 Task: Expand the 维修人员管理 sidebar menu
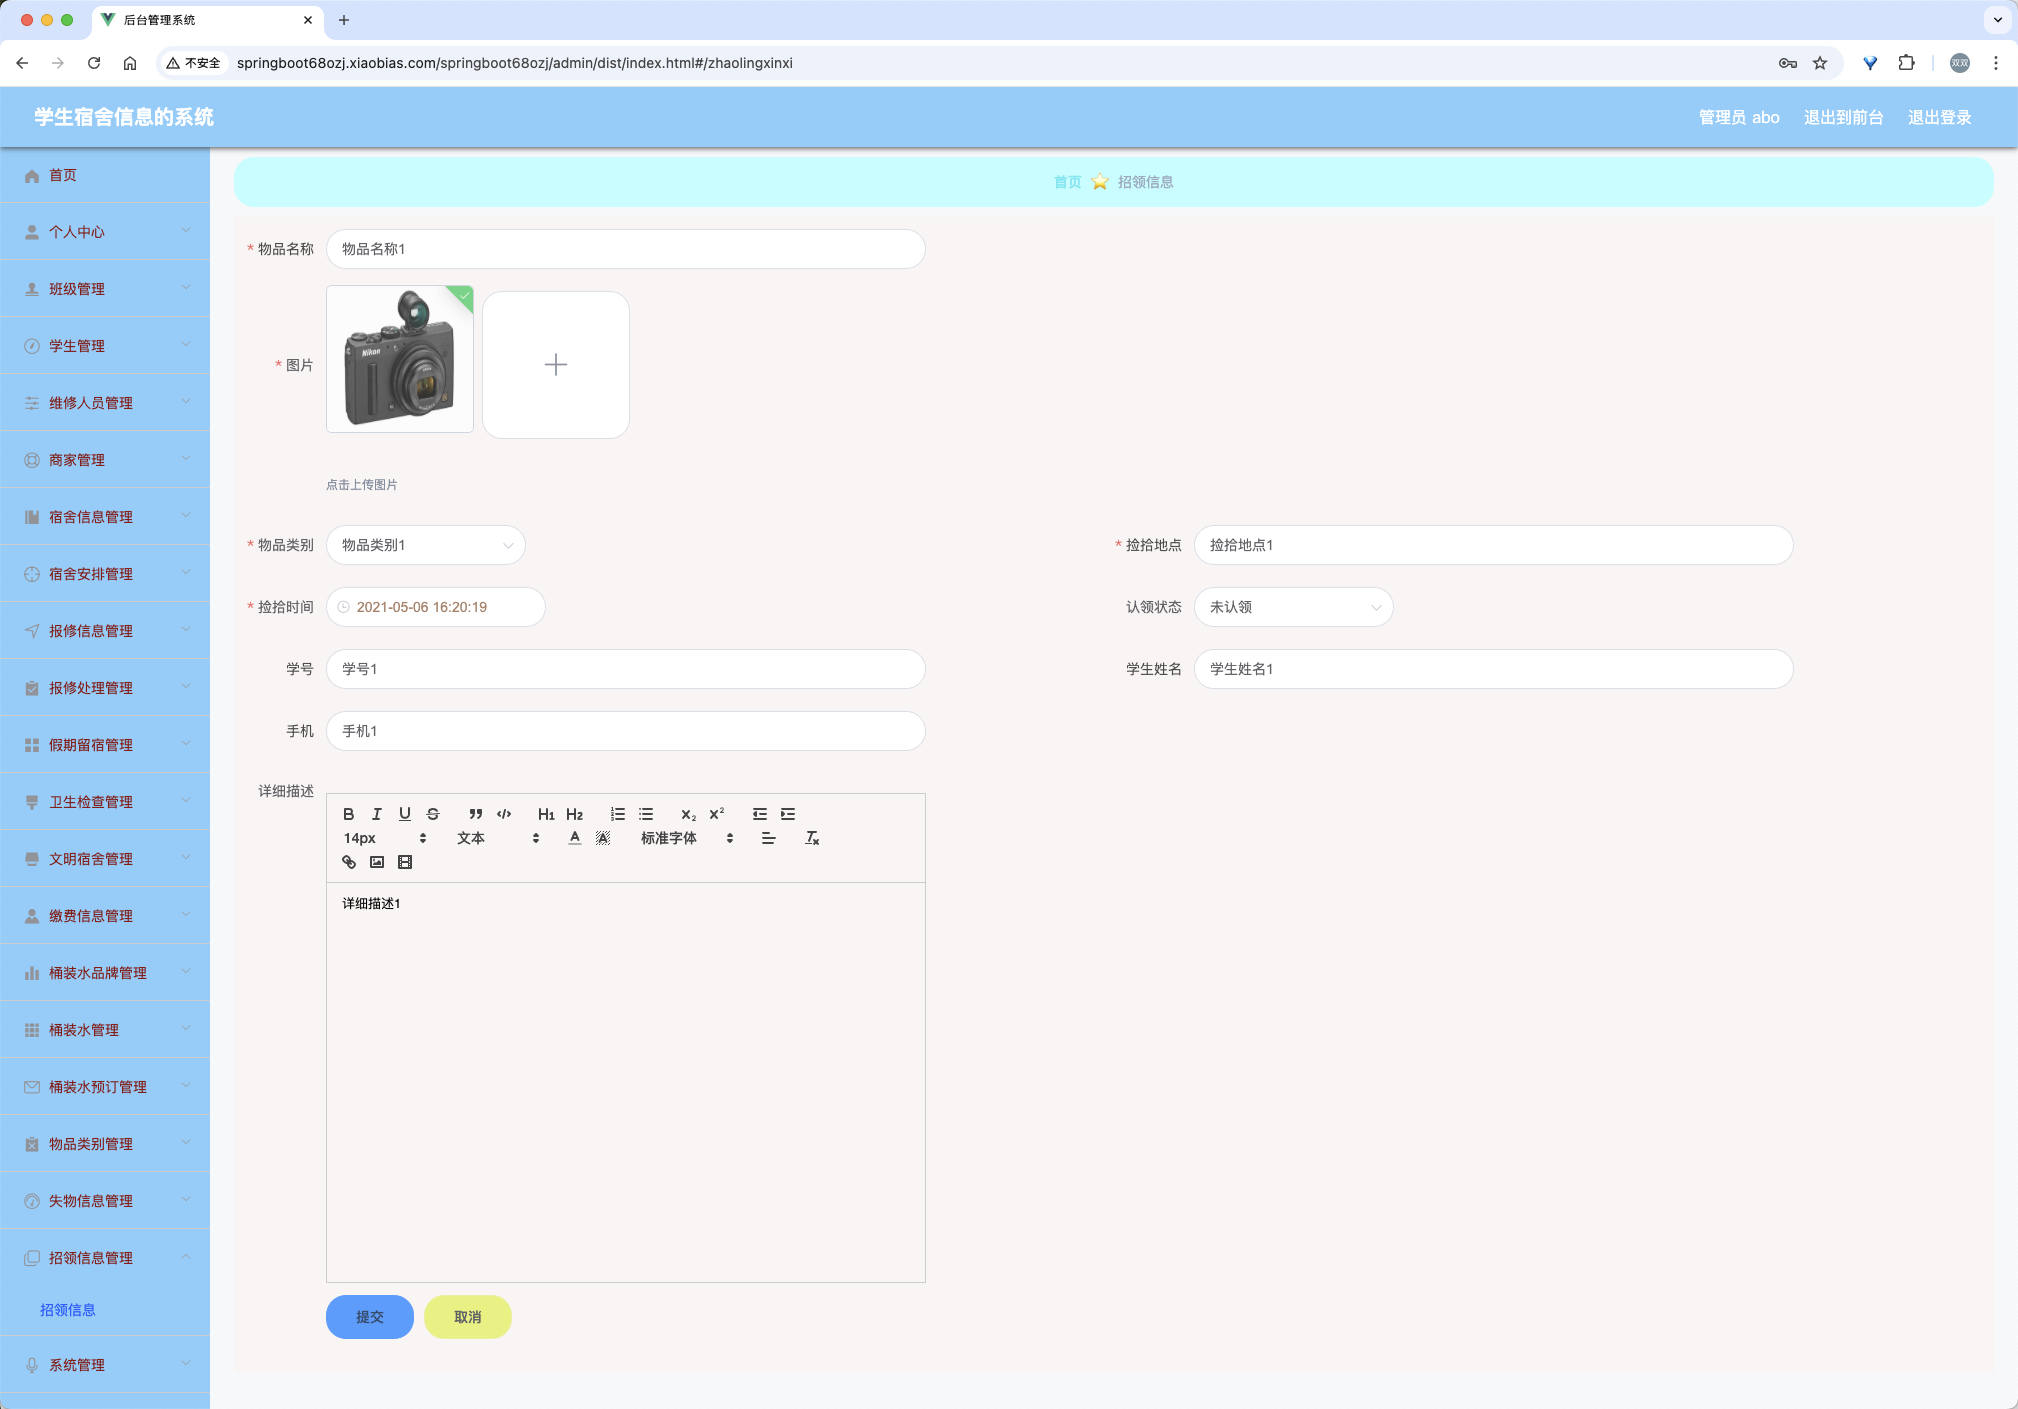coord(105,403)
